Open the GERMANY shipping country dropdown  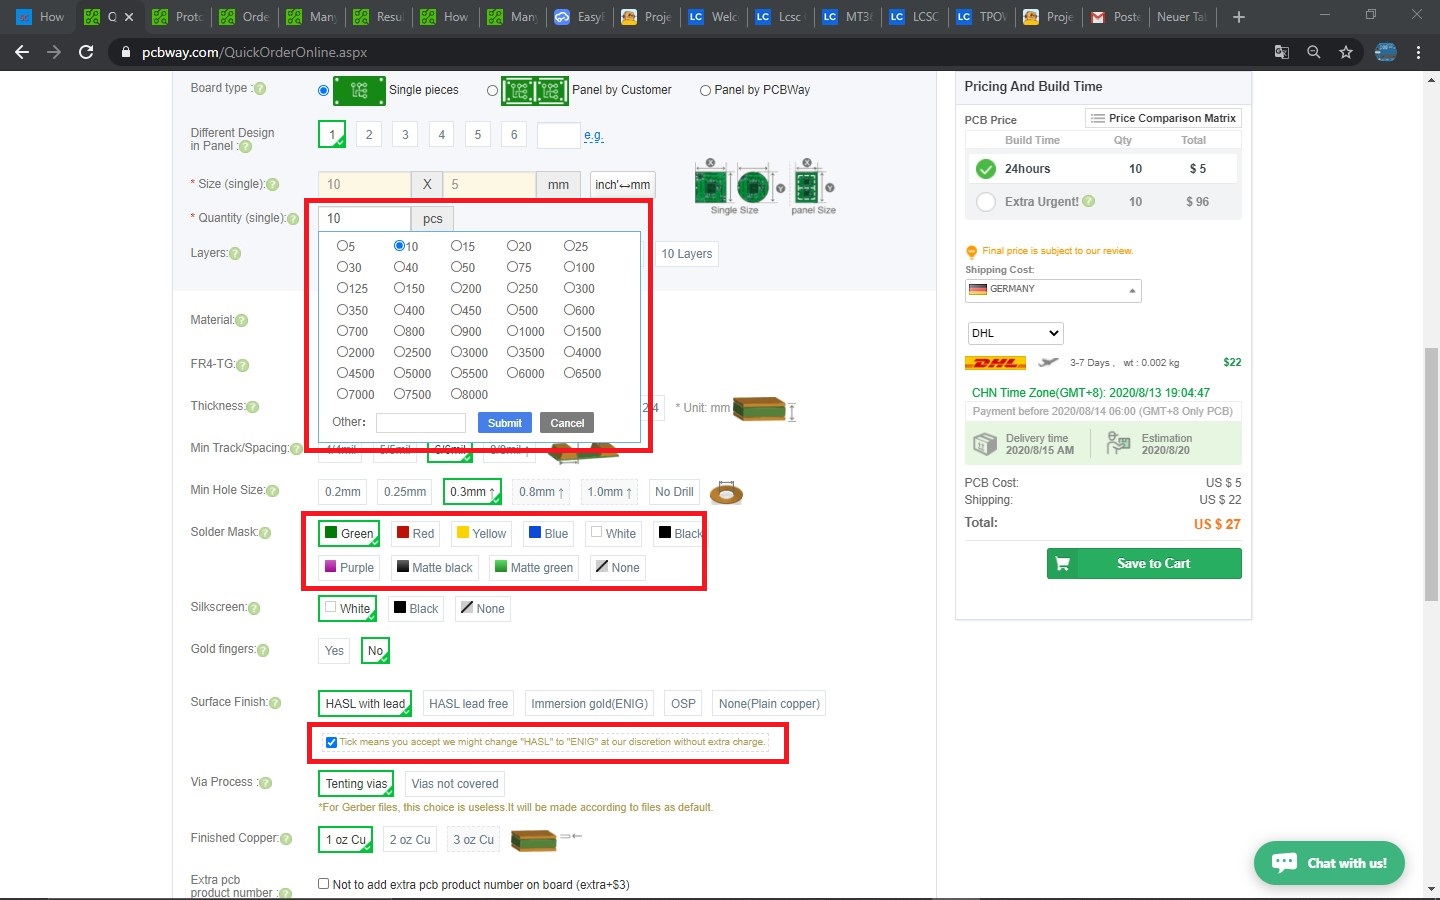pyautogui.click(x=1053, y=290)
